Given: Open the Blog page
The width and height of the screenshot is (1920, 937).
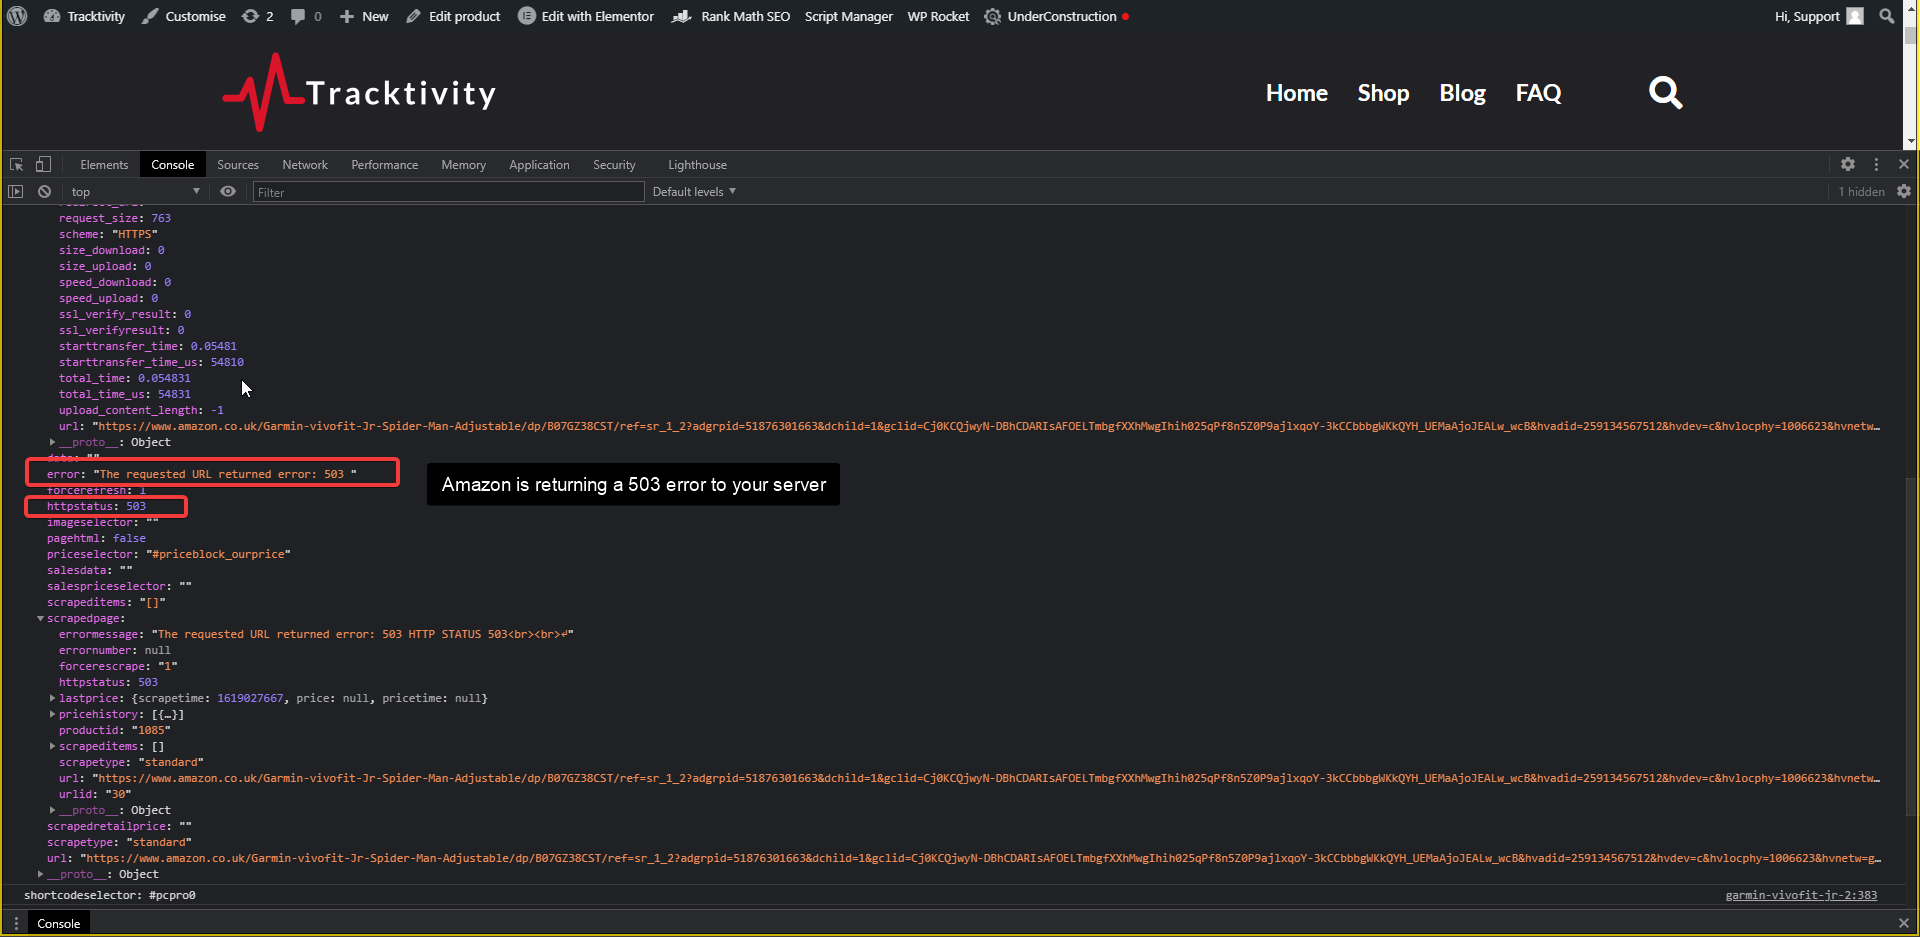Looking at the screenshot, I should tap(1462, 93).
